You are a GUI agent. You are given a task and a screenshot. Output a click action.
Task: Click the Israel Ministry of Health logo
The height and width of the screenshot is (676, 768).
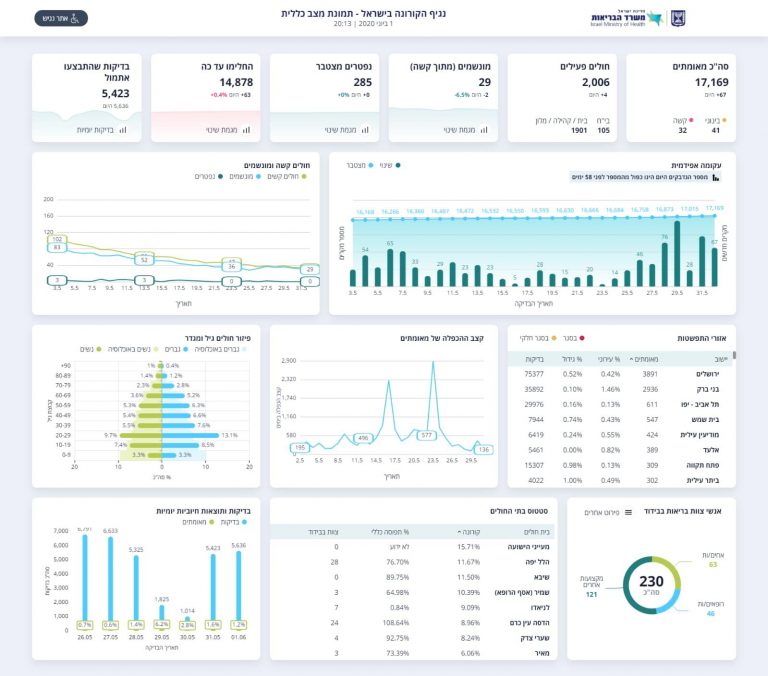tap(618, 18)
